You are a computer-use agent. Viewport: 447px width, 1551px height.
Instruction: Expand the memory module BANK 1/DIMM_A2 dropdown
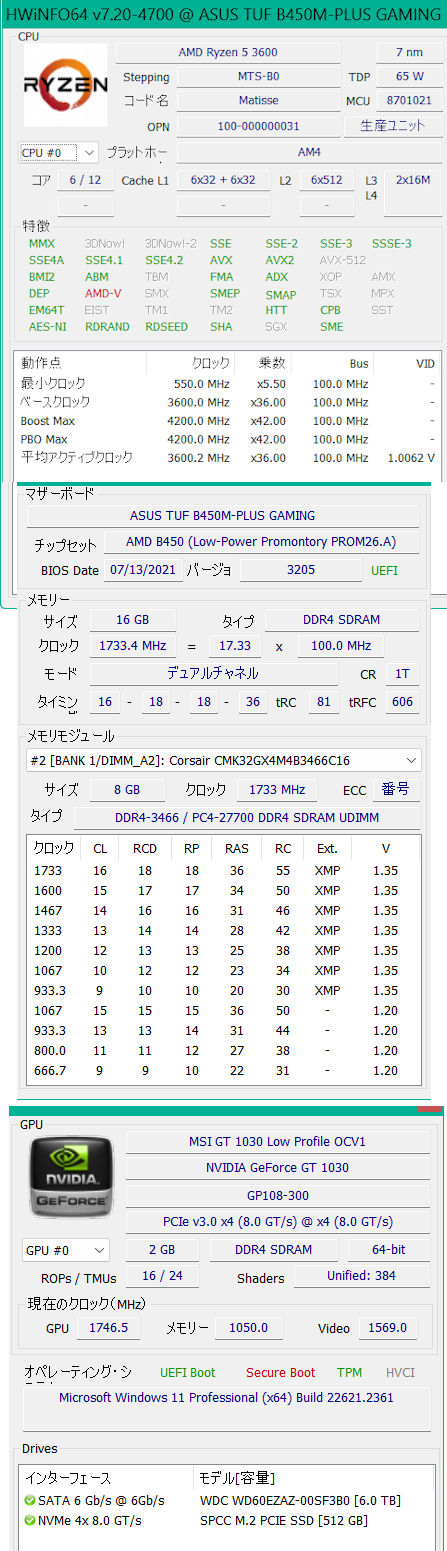click(224, 760)
